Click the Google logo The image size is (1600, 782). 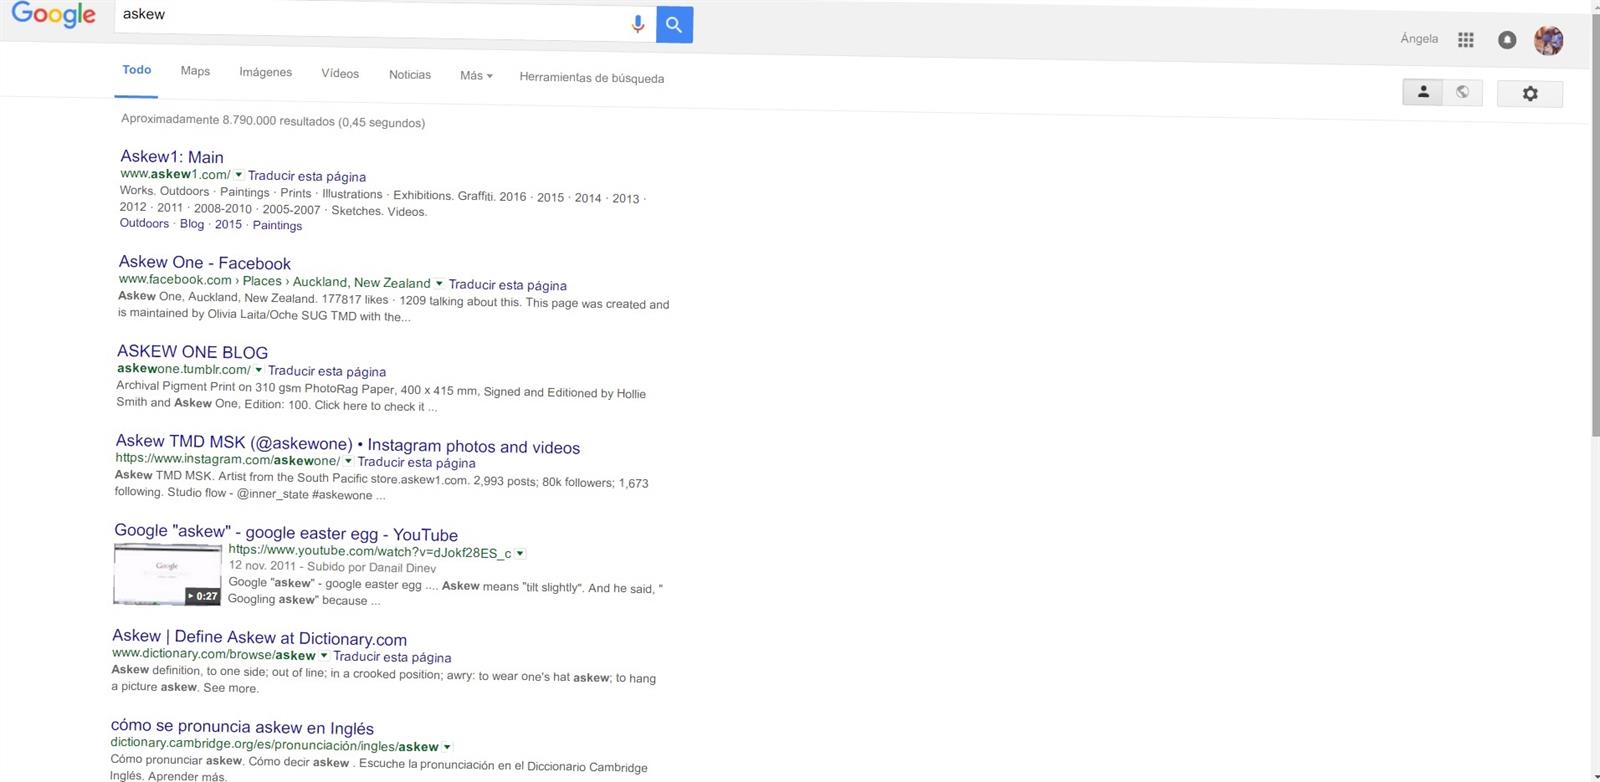tap(53, 14)
